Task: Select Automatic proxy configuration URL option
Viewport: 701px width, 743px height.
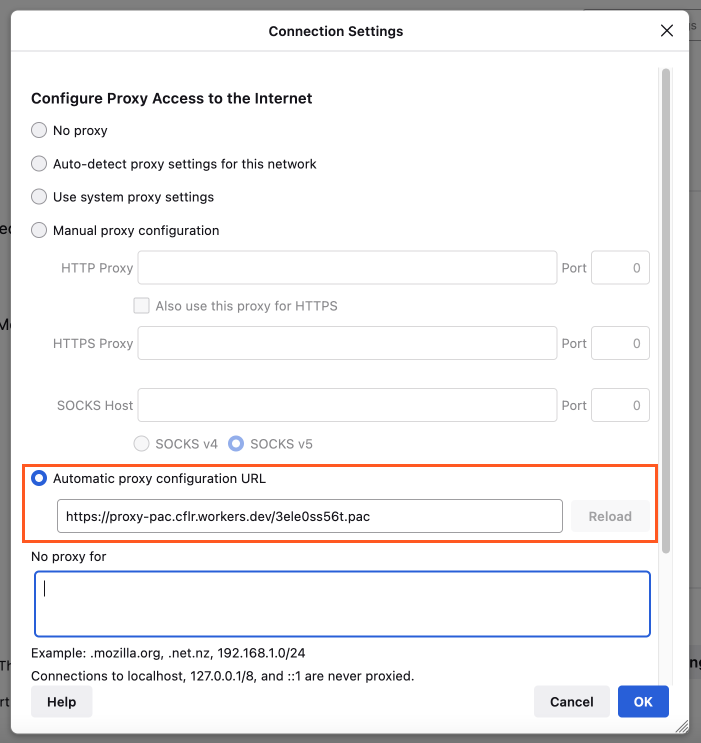Action: pyautogui.click(x=39, y=478)
